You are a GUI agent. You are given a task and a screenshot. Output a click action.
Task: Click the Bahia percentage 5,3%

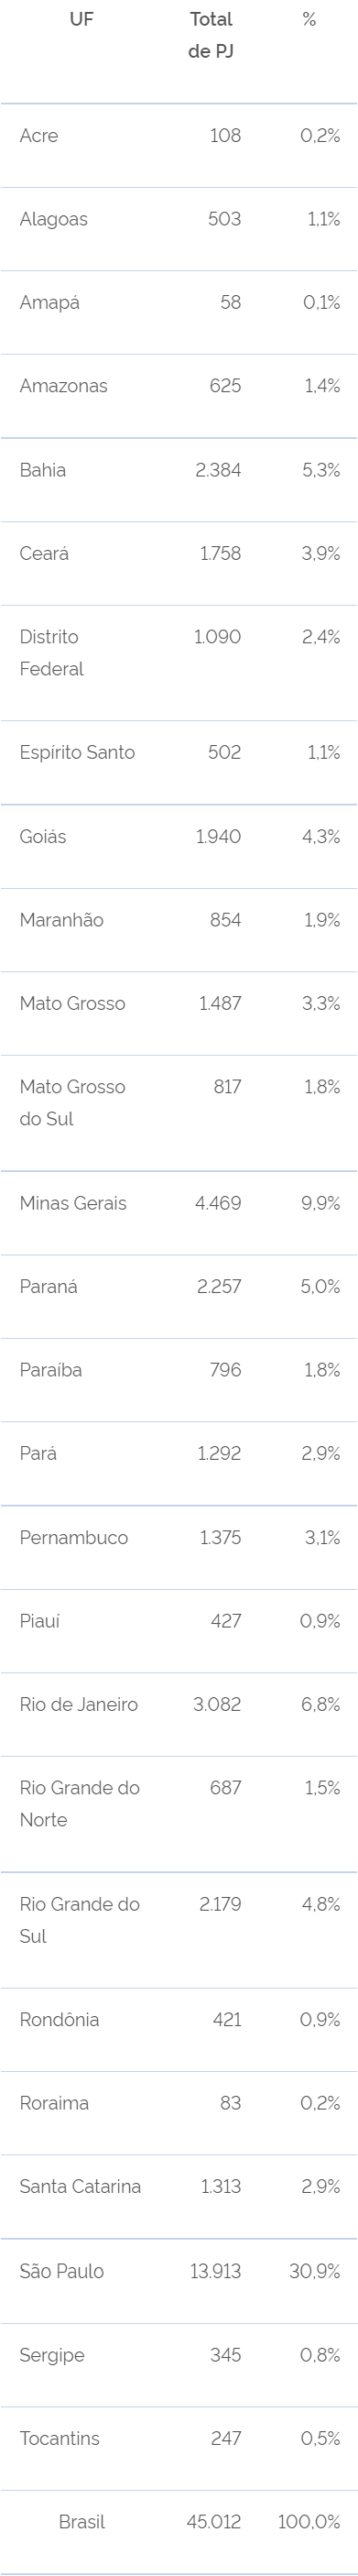click(321, 470)
